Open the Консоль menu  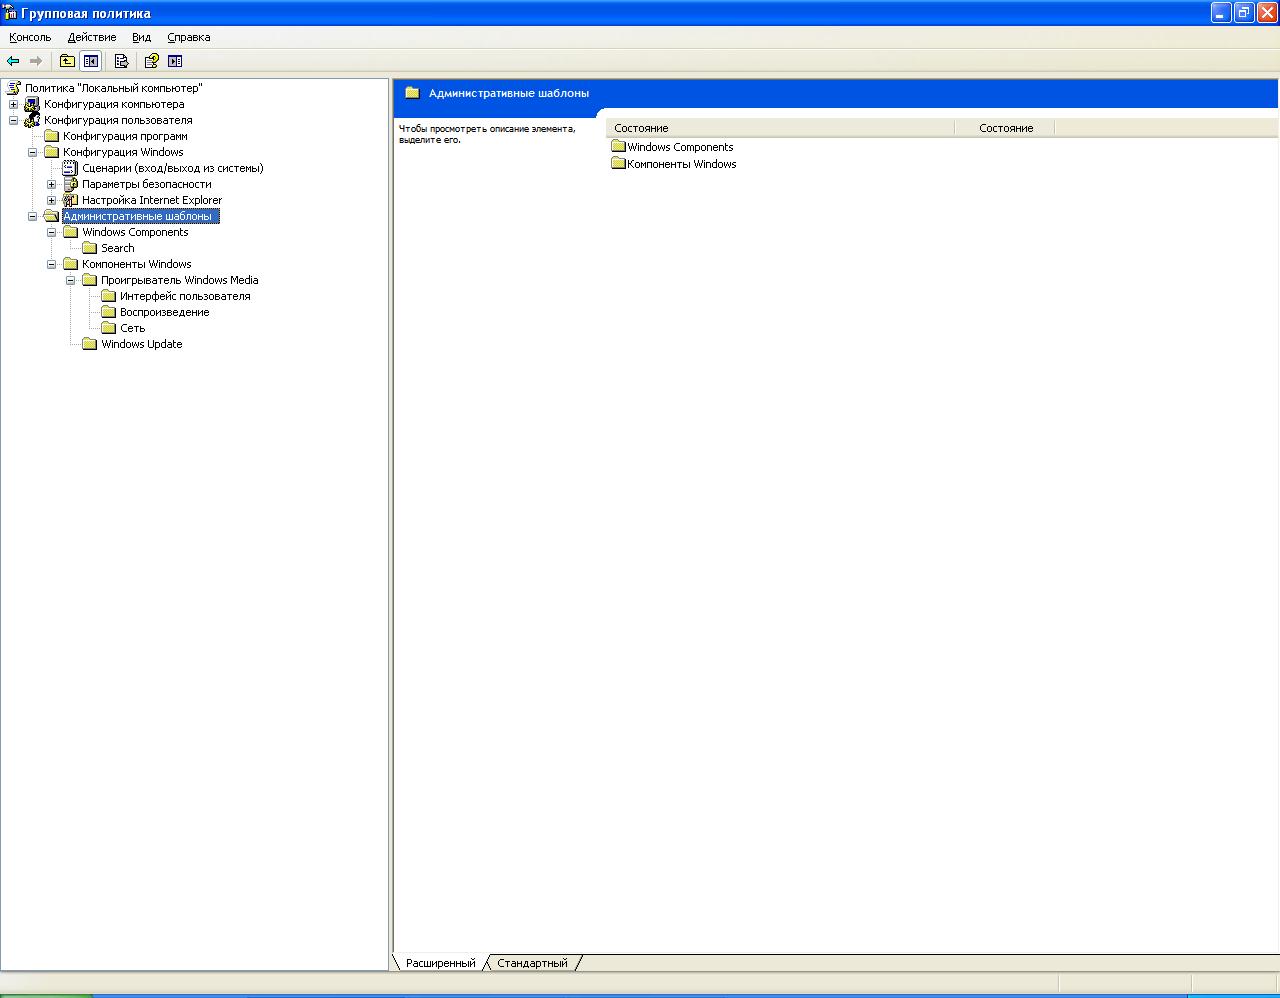point(30,37)
